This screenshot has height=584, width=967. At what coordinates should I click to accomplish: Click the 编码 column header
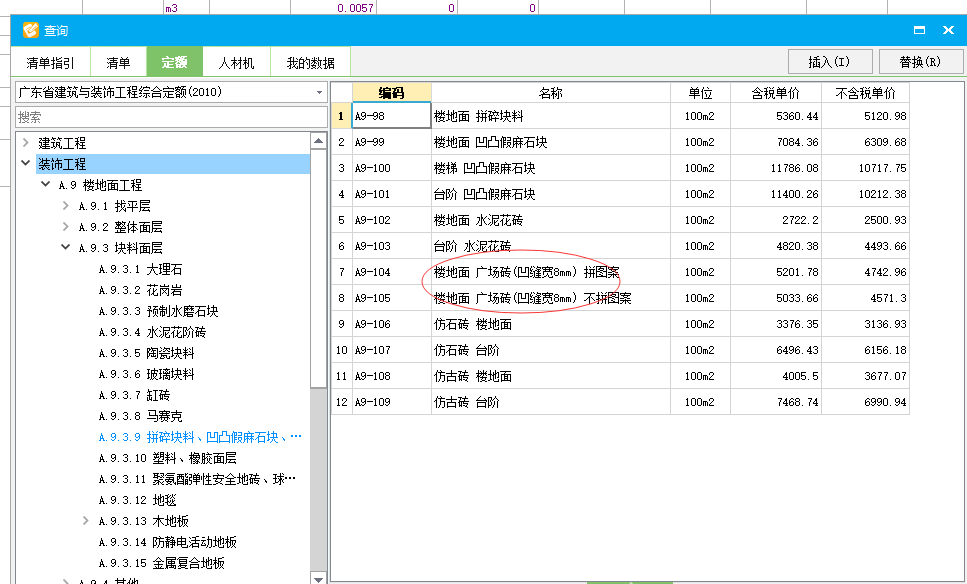click(392, 93)
